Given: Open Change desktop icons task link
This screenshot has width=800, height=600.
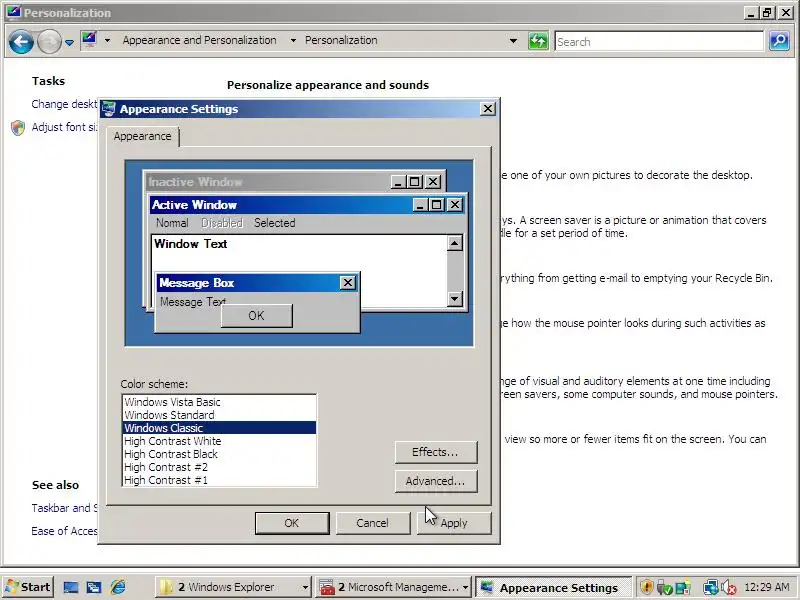Looking at the screenshot, I should tap(64, 104).
